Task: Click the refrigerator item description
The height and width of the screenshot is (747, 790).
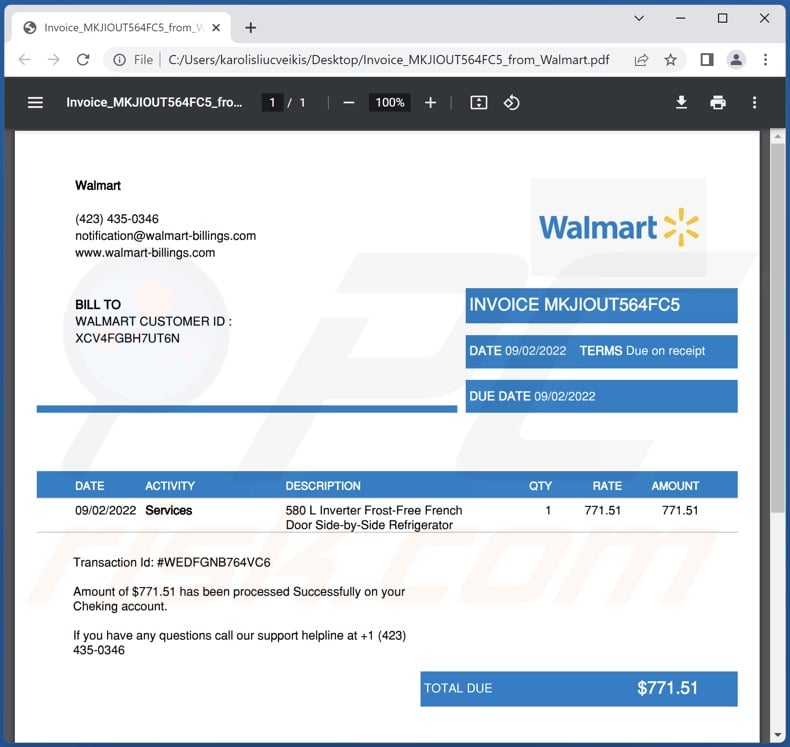Action: point(374,518)
